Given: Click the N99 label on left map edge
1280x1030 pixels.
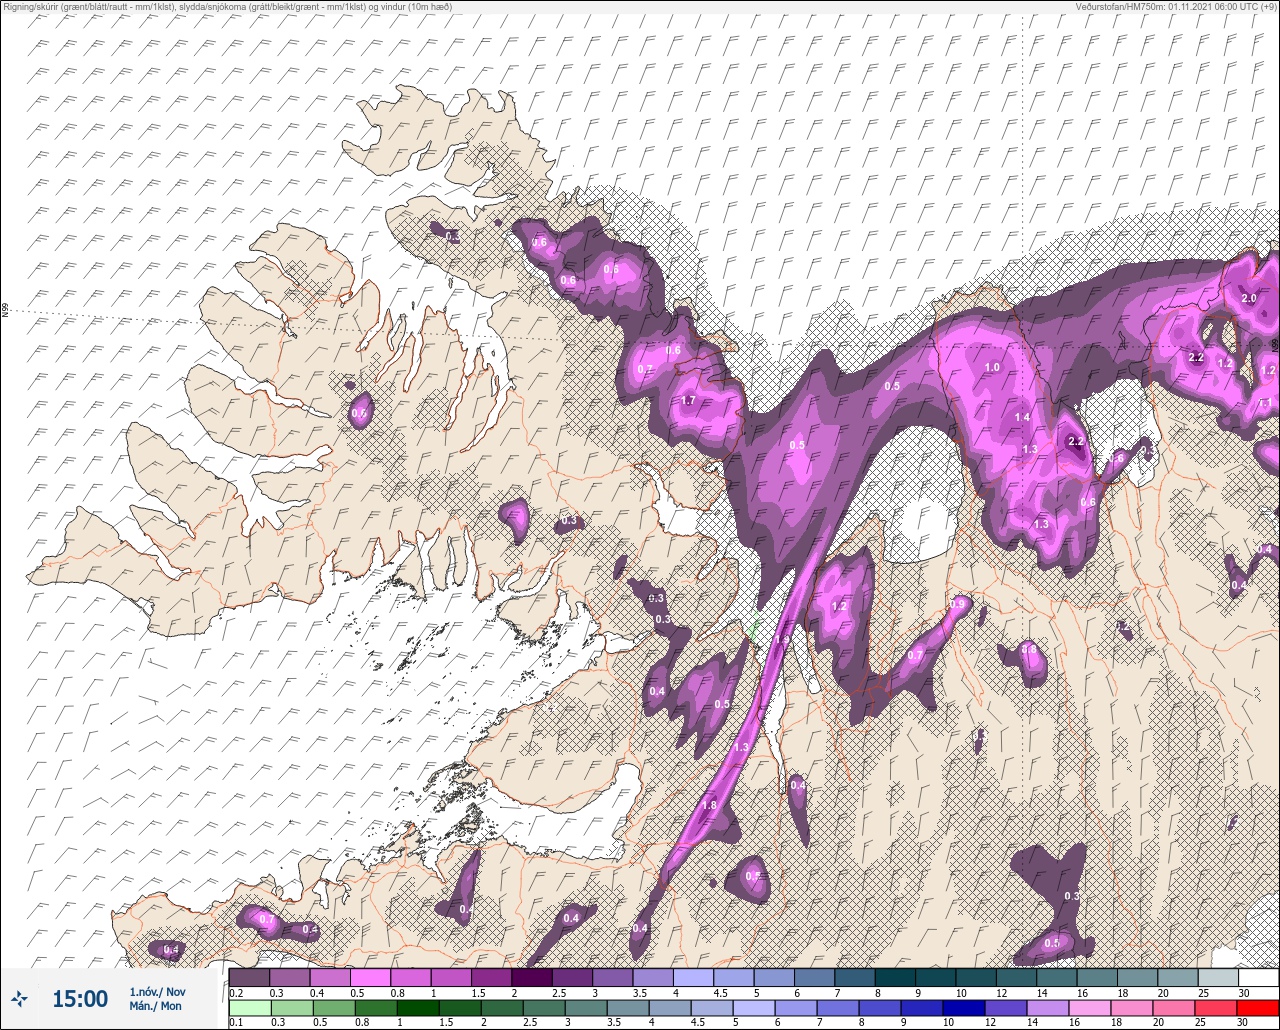Looking at the screenshot, I should click(x=5, y=311).
